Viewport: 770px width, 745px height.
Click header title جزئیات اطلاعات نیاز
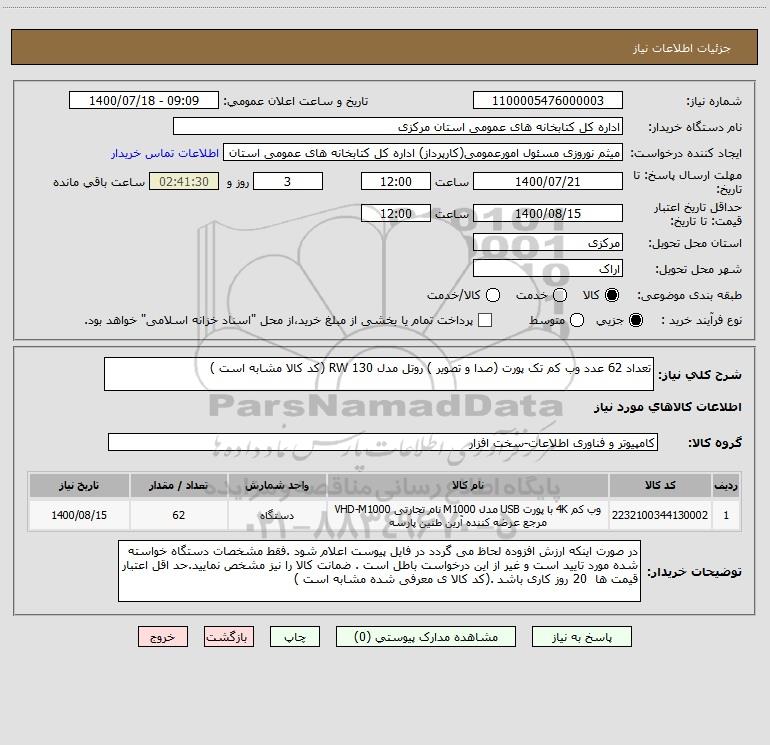tap(682, 48)
